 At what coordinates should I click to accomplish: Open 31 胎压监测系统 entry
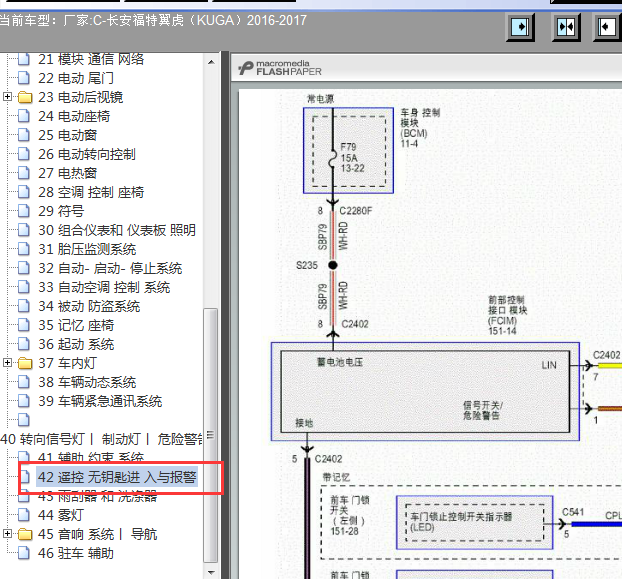coord(87,249)
